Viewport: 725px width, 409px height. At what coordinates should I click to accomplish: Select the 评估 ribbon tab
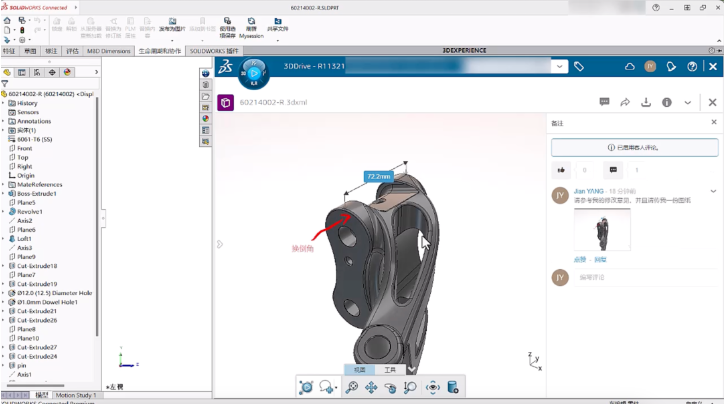pyautogui.click(x=72, y=51)
